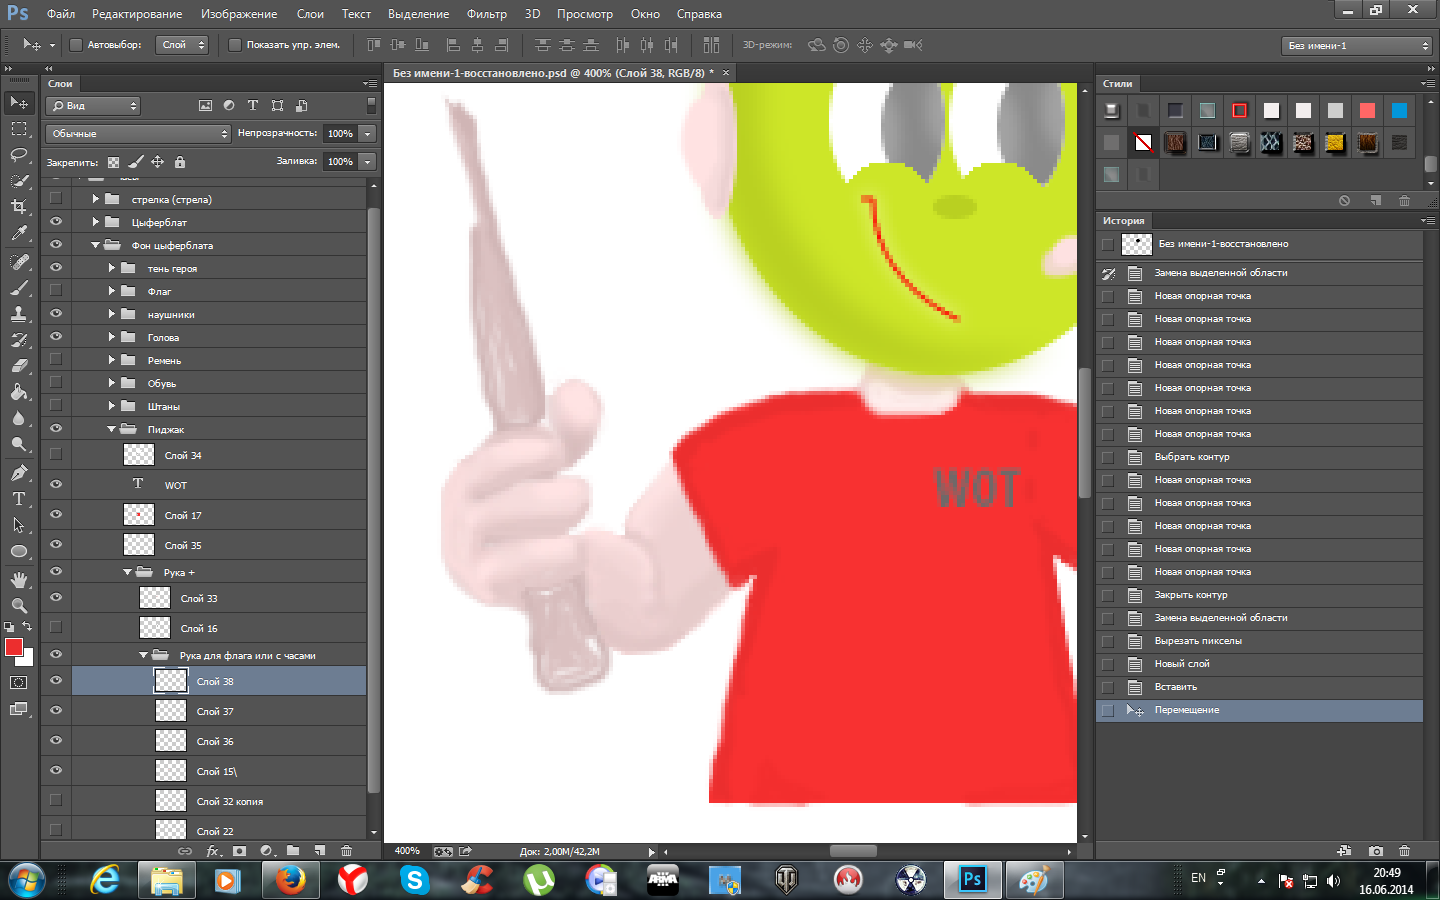The width and height of the screenshot is (1440, 900).
Task: Open the Слой auto-select dropdown
Action: [x=182, y=45]
